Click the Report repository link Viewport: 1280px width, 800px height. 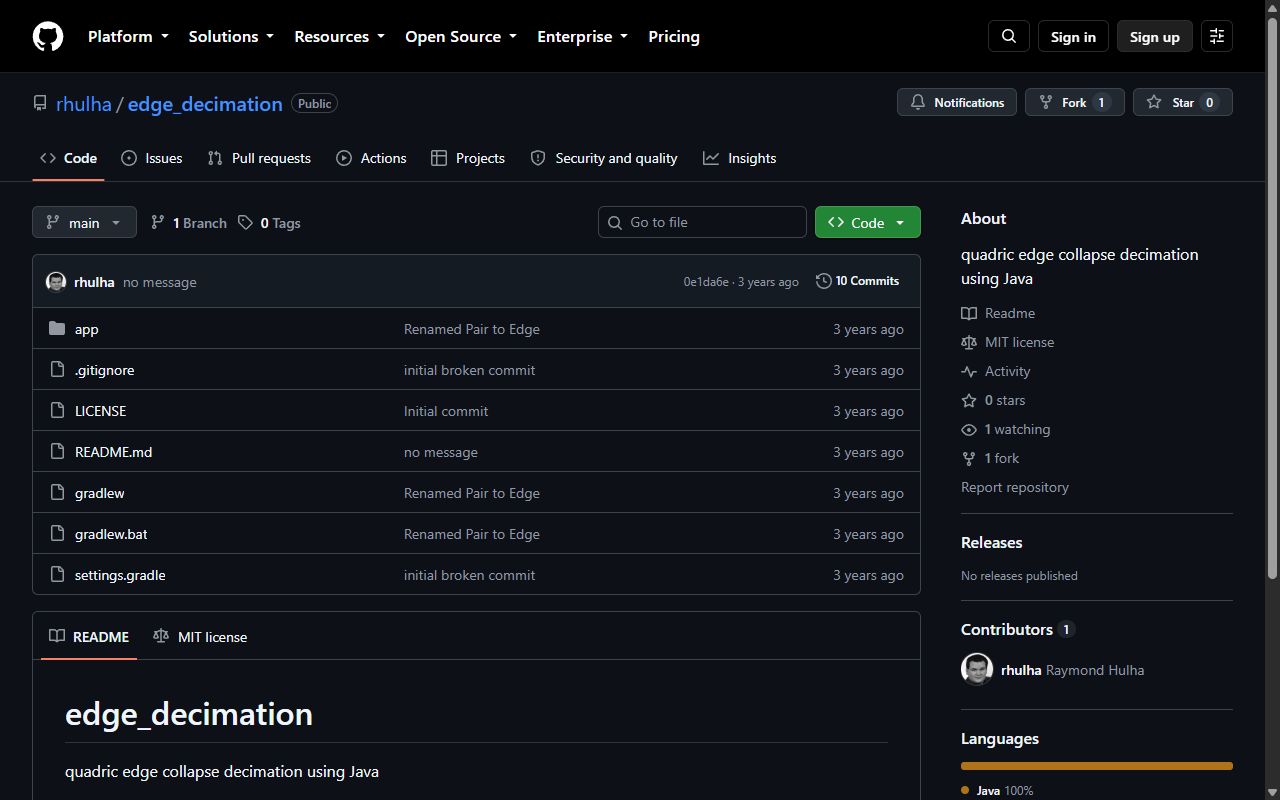(x=1015, y=487)
